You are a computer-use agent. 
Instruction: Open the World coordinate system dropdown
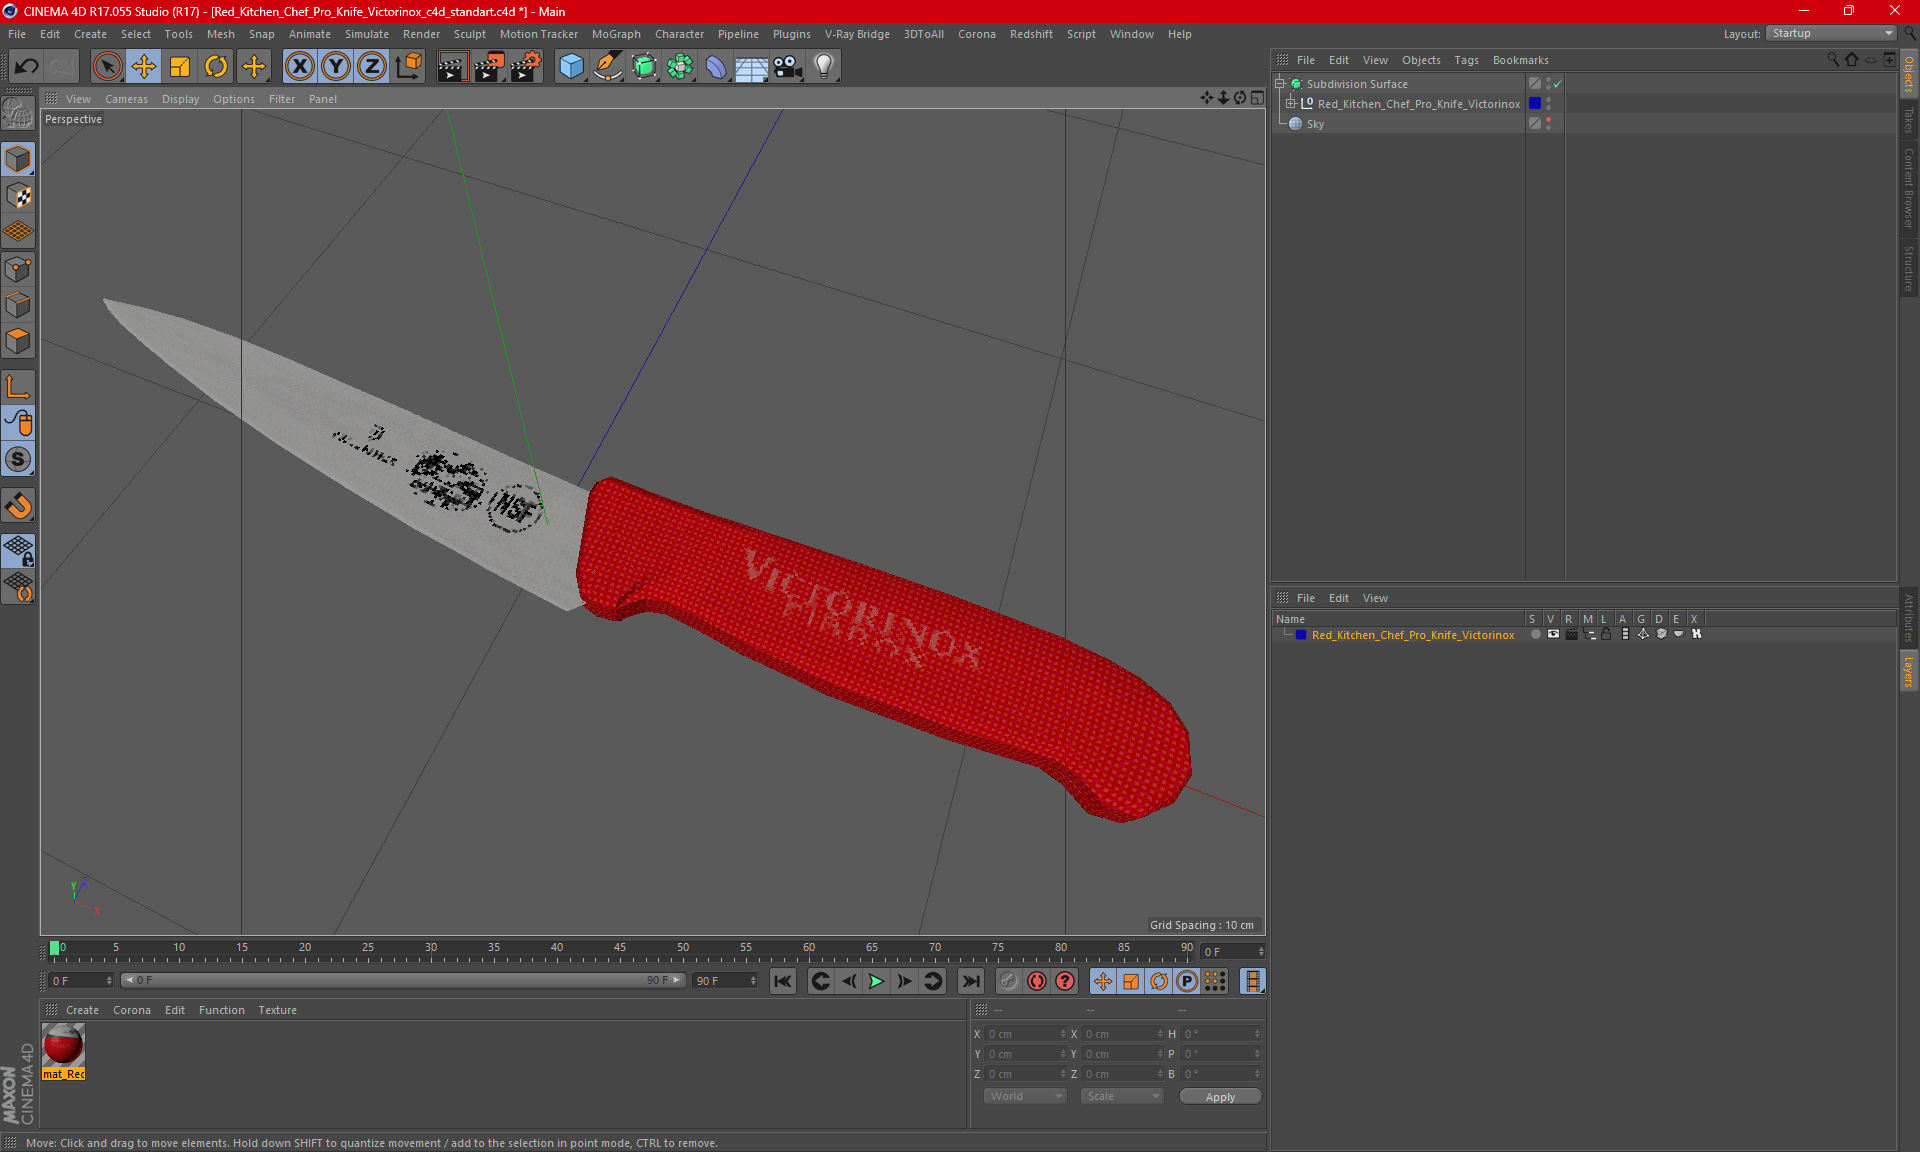(1025, 1096)
